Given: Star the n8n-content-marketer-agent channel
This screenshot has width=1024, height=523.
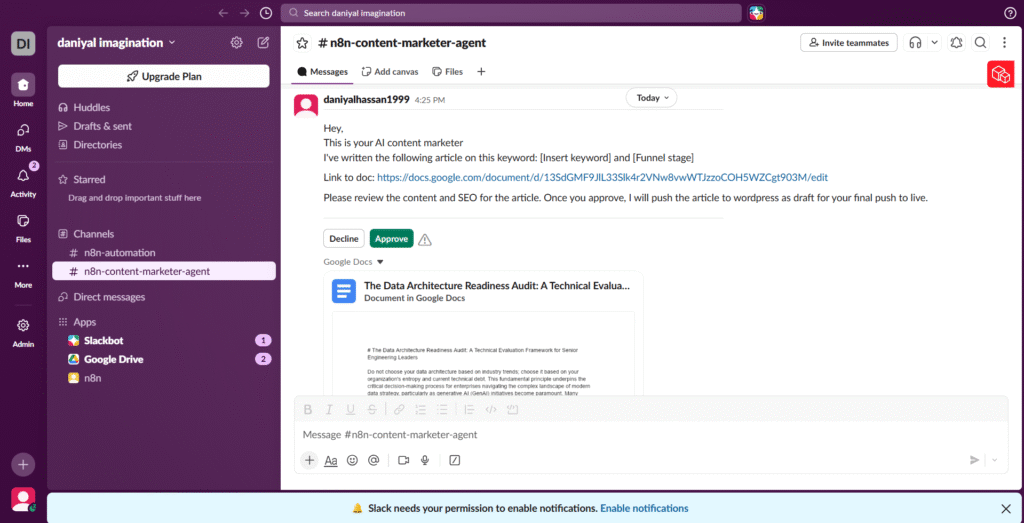Looking at the screenshot, I should click(301, 43).
